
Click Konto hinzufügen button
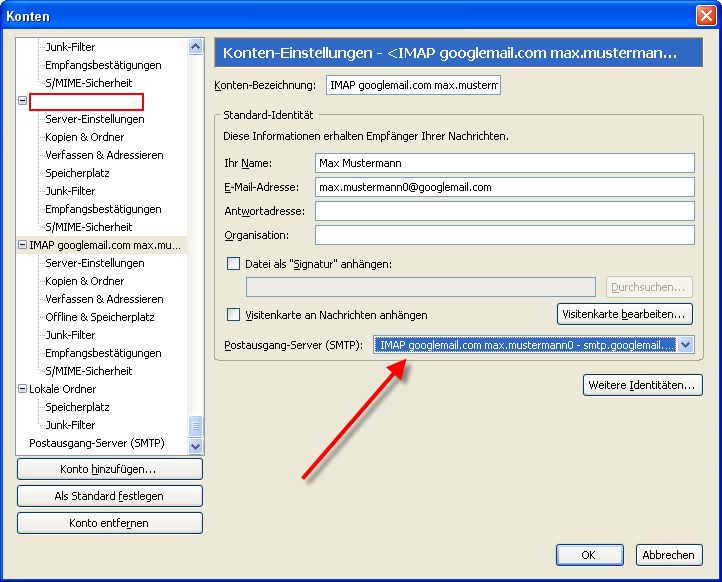pyautogui.click(x=110, y=469)
